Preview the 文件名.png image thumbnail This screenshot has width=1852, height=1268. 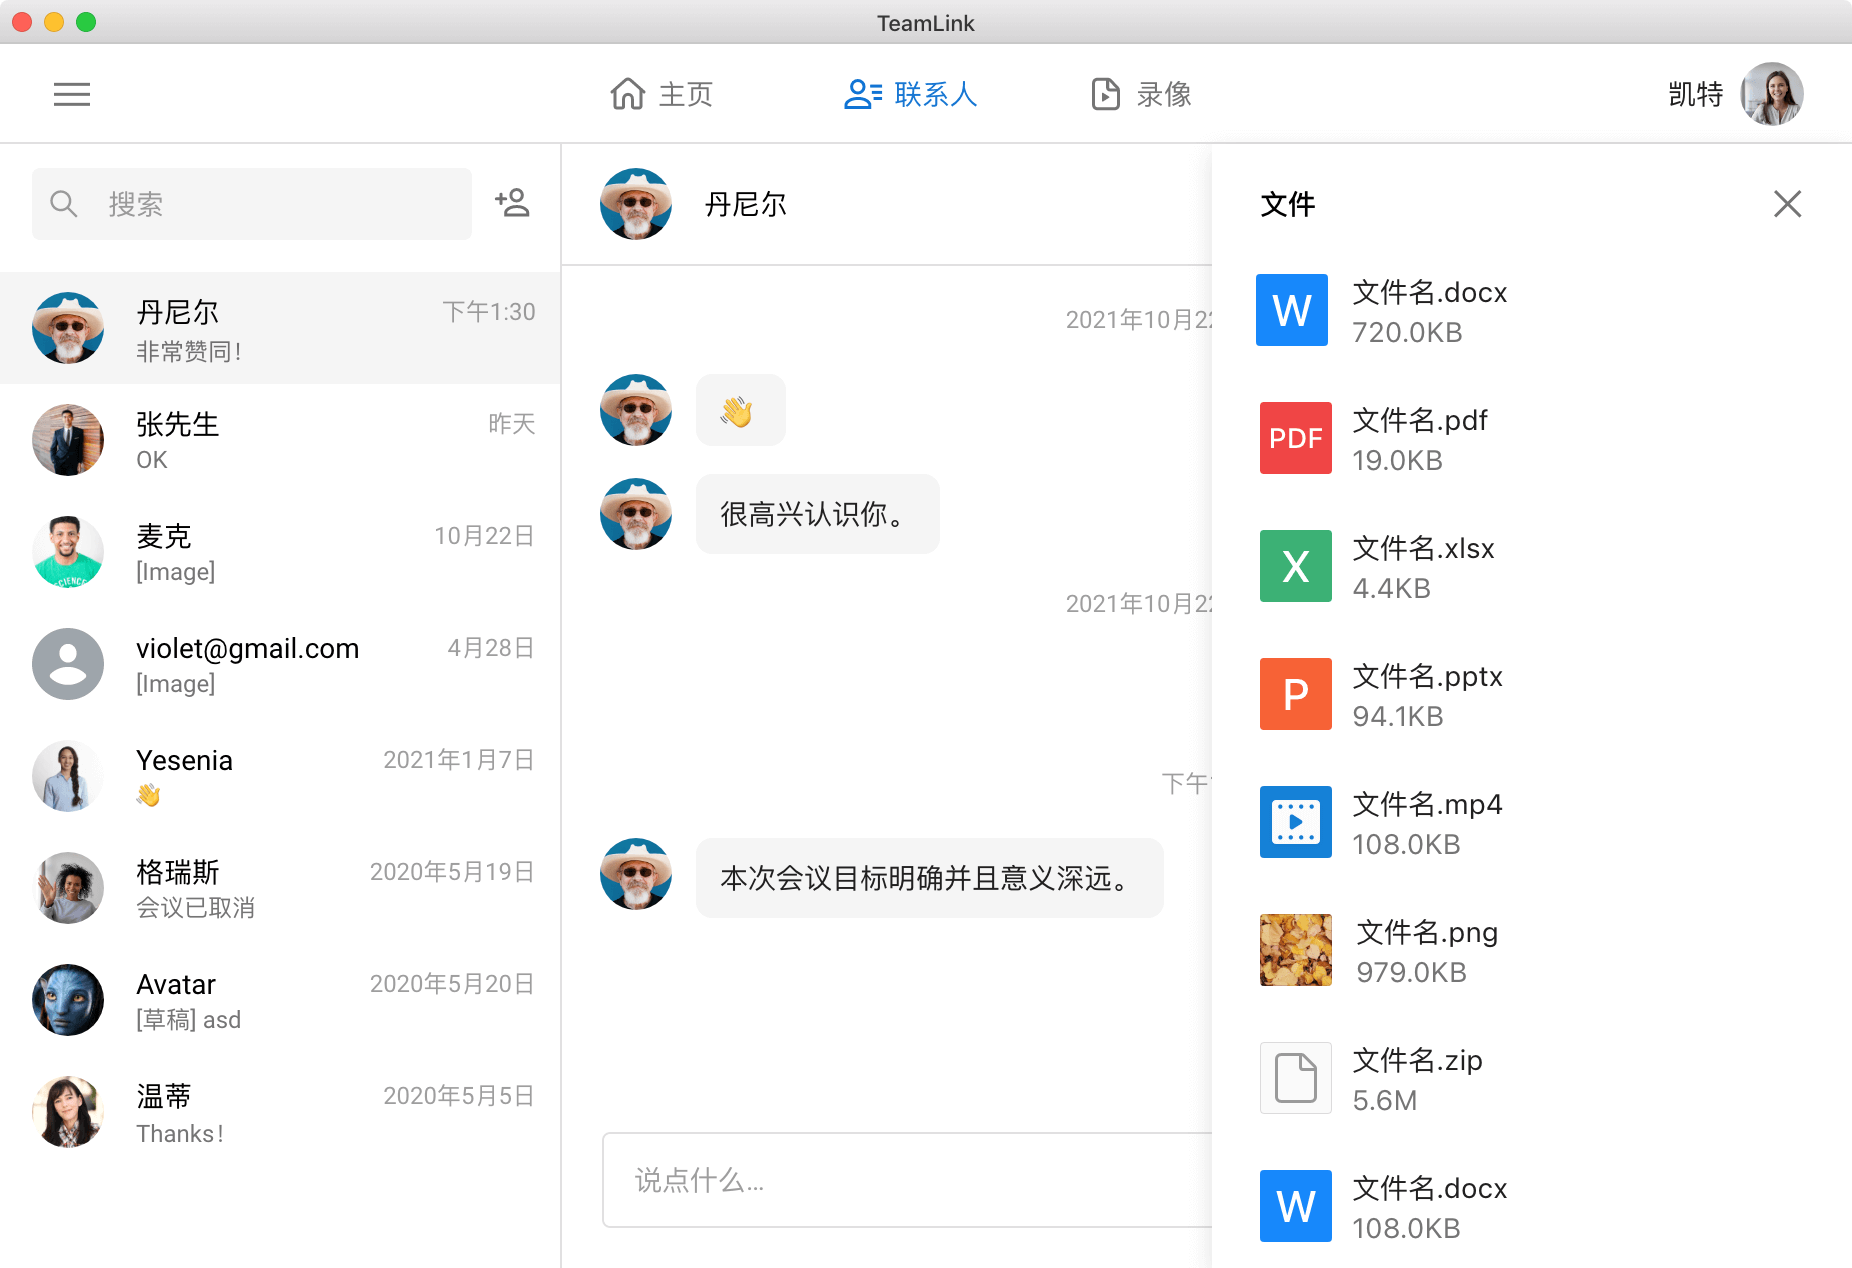pyautogui.click(x=1295, y=950)
